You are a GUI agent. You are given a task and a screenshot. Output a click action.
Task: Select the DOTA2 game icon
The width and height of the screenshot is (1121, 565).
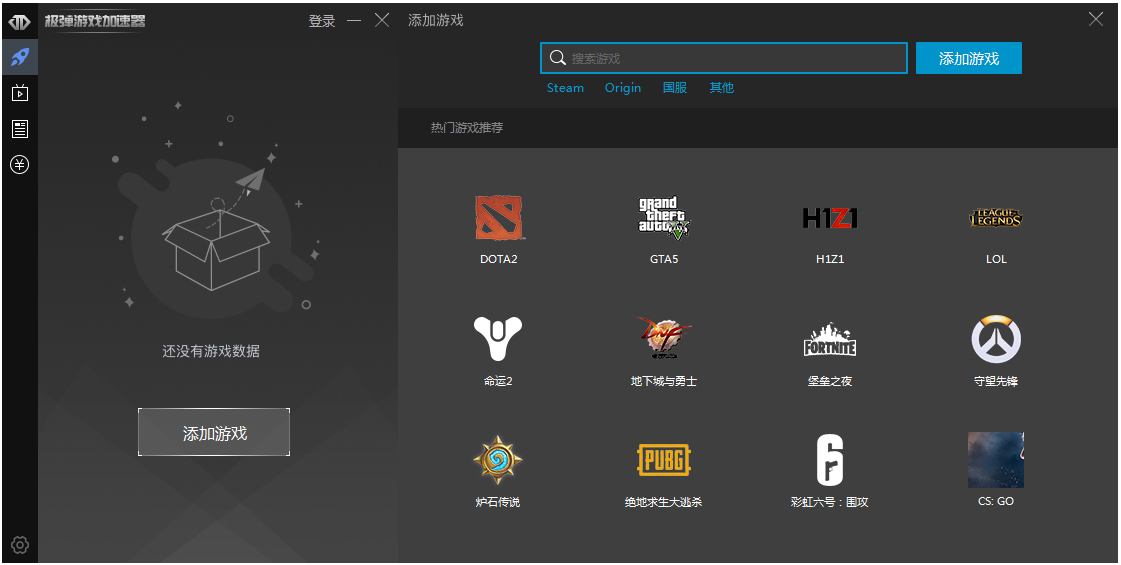498,217
